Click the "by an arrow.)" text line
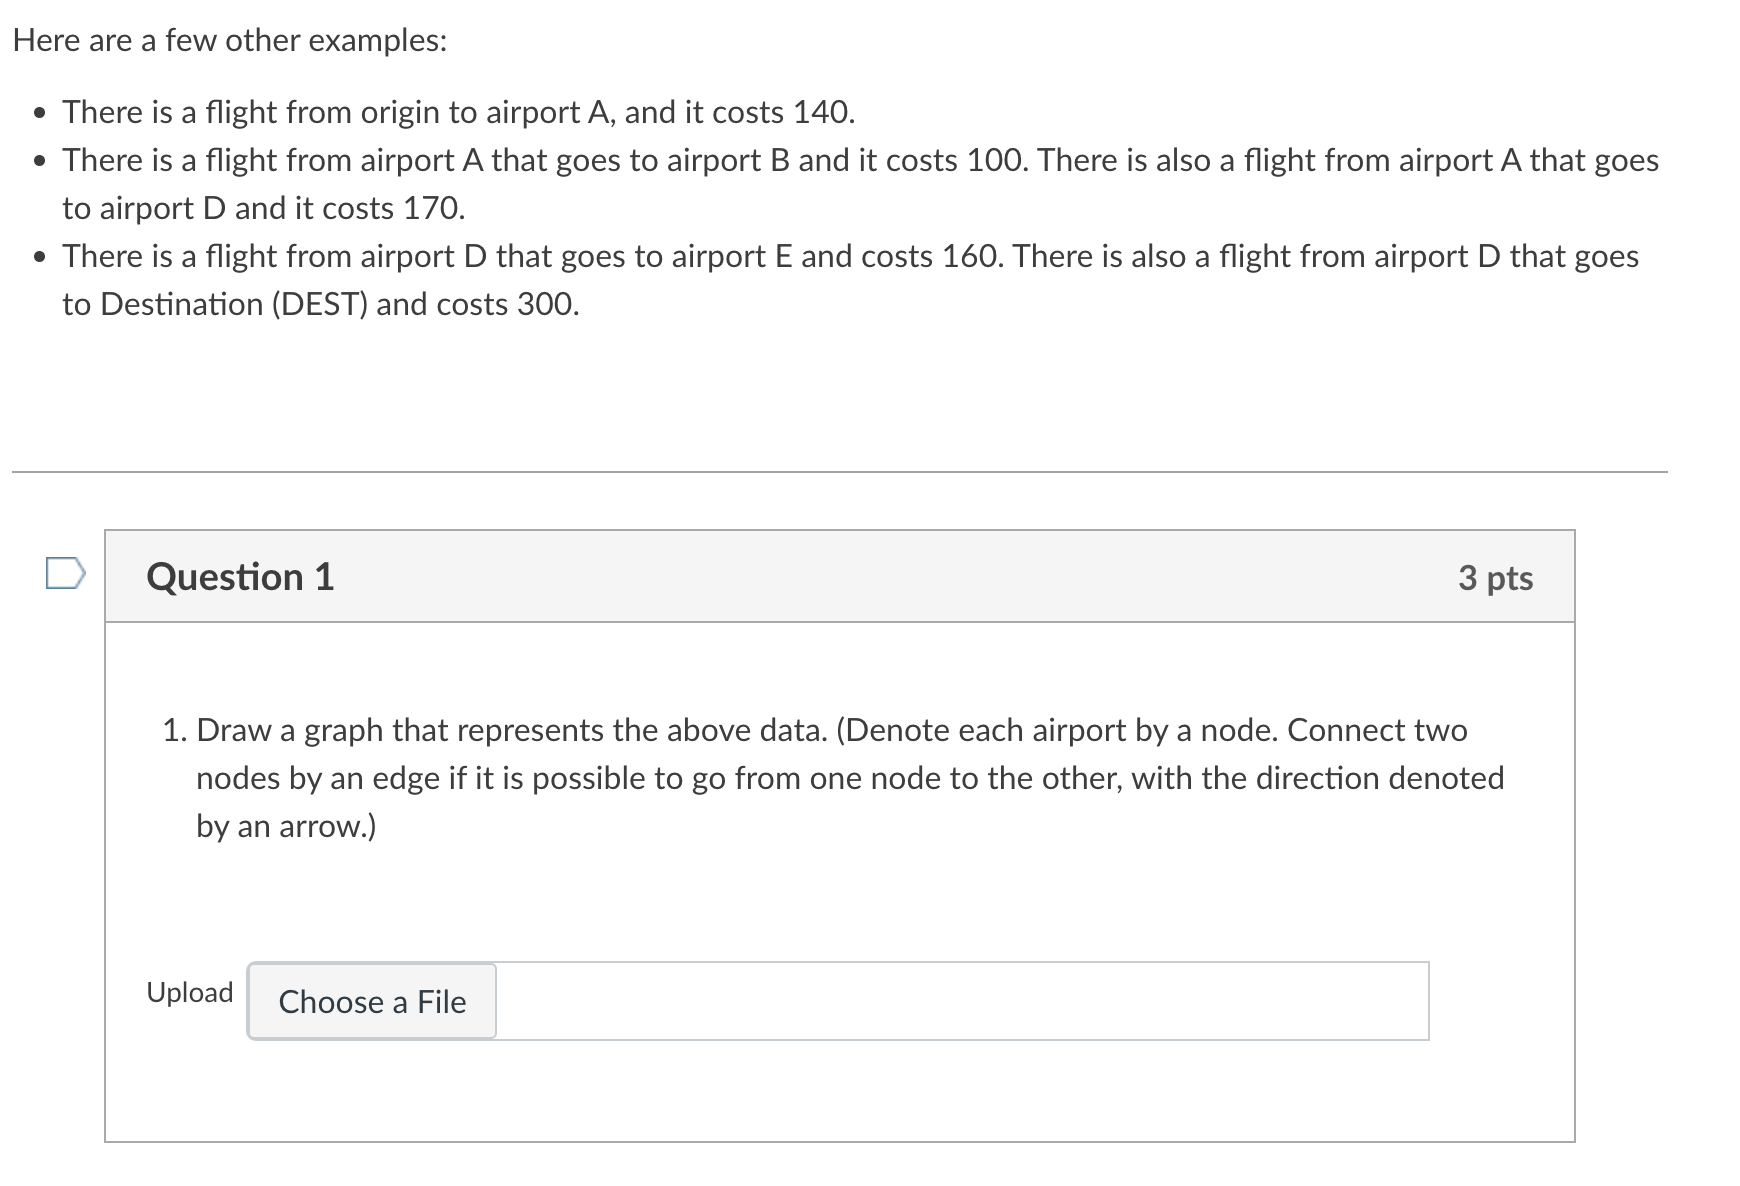 tap(286, 826)
